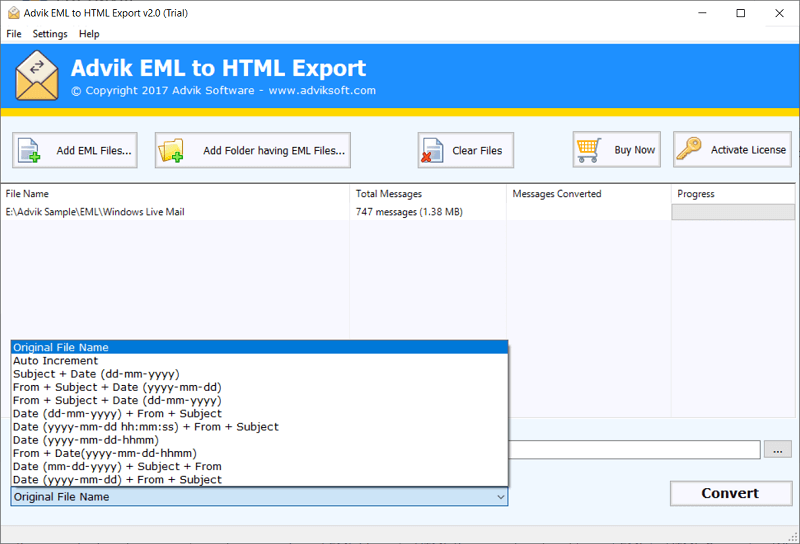Screen dimensions: 800x544
Task: Select From + Subject + Date (yyyy-mm-dd)
Action: pos(259,387)
